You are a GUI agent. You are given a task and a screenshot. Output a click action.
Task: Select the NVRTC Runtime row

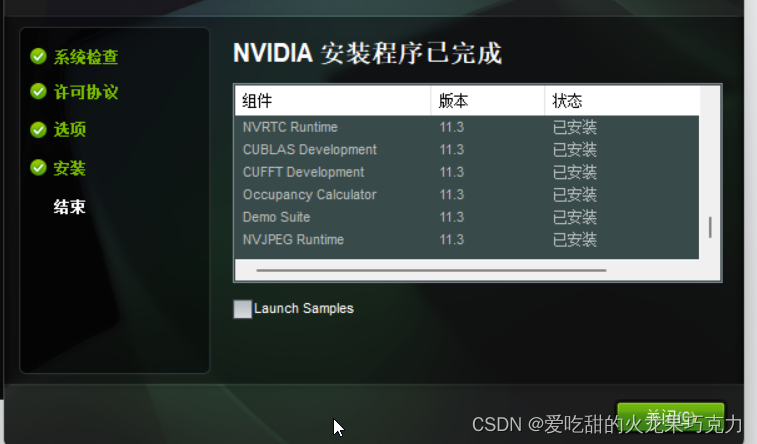click(467, 127)
